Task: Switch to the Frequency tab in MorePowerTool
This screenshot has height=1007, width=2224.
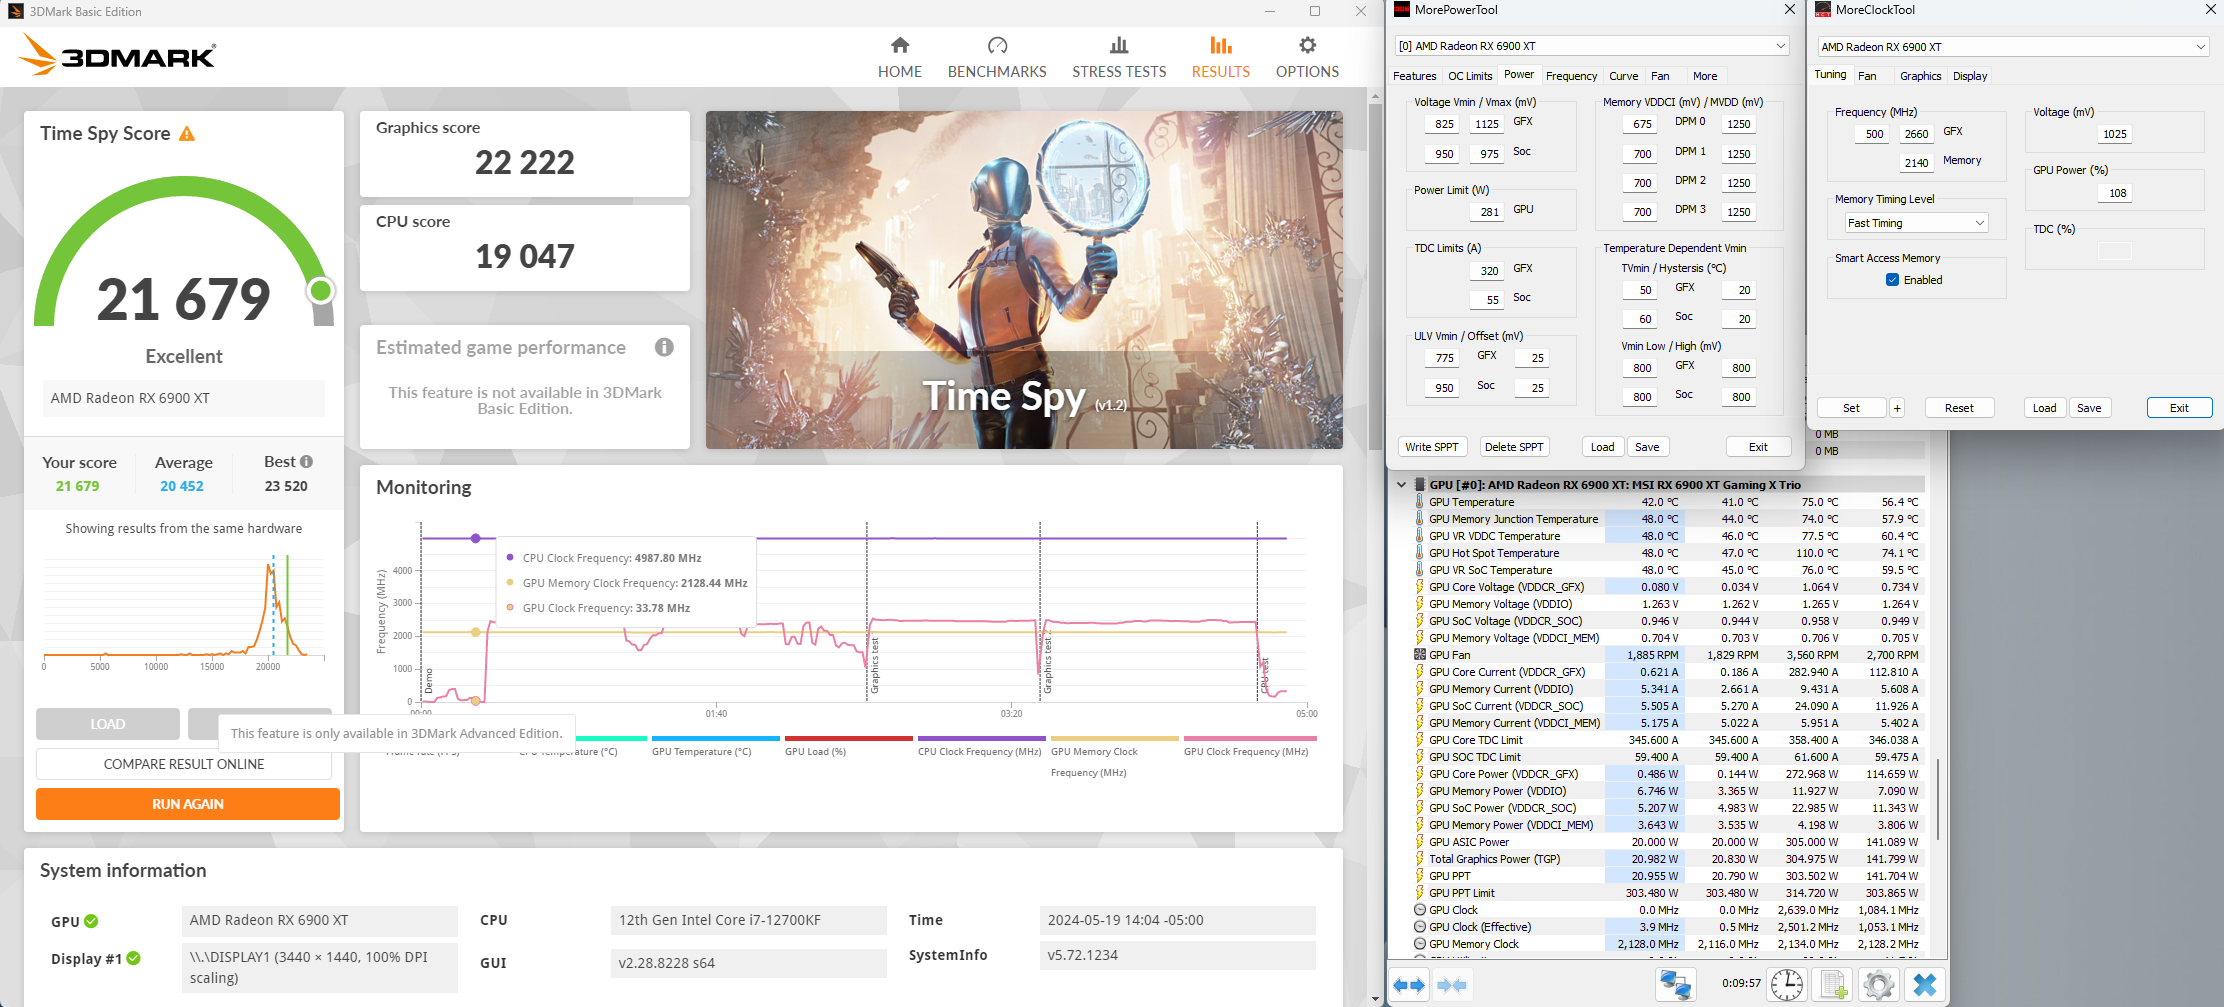Action: (1572, 76)
